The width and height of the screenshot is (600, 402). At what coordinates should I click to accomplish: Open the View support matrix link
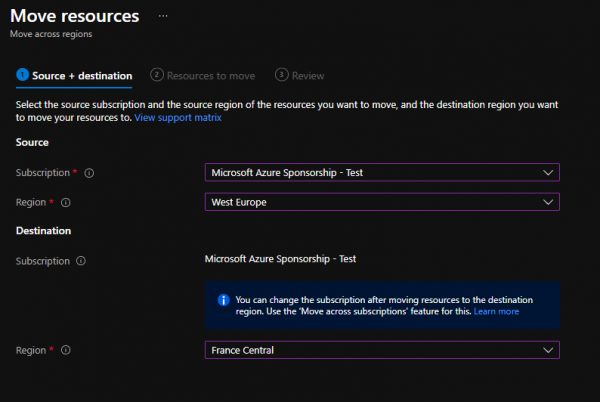178,117
